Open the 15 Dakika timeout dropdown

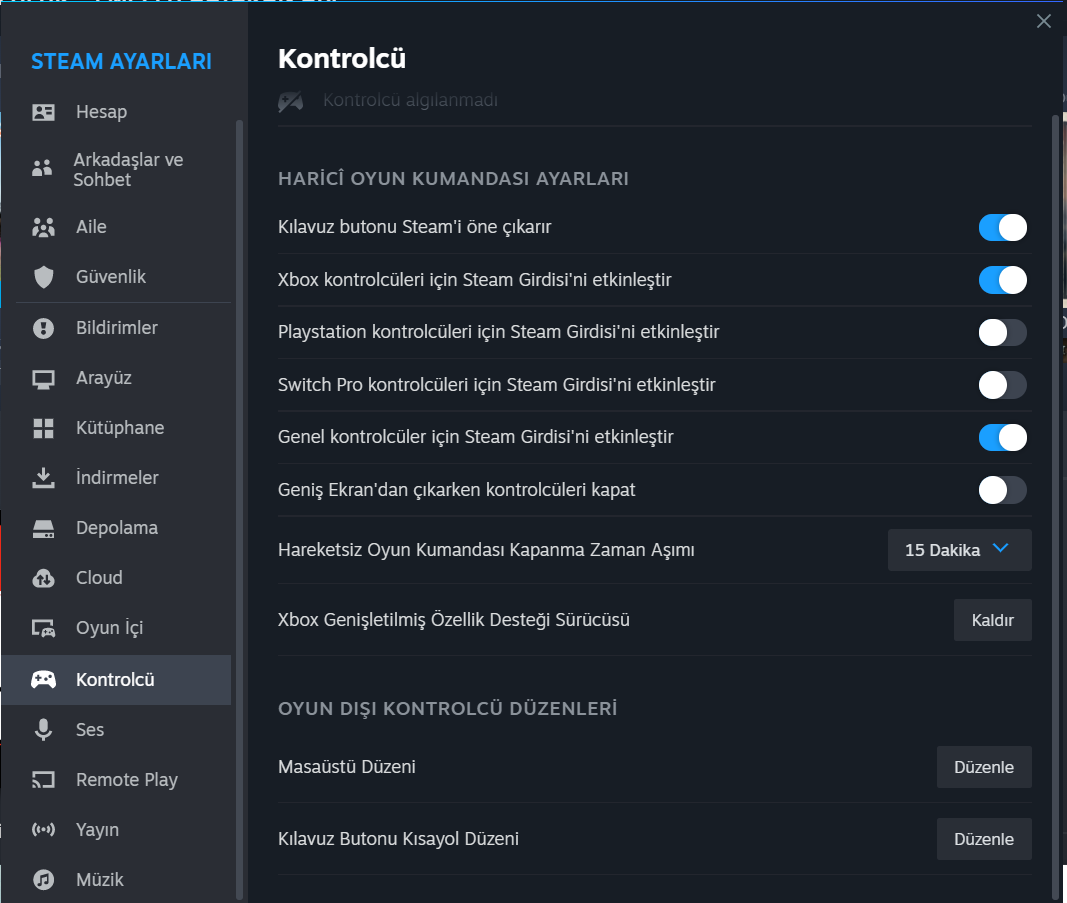(x=959, y=550)
